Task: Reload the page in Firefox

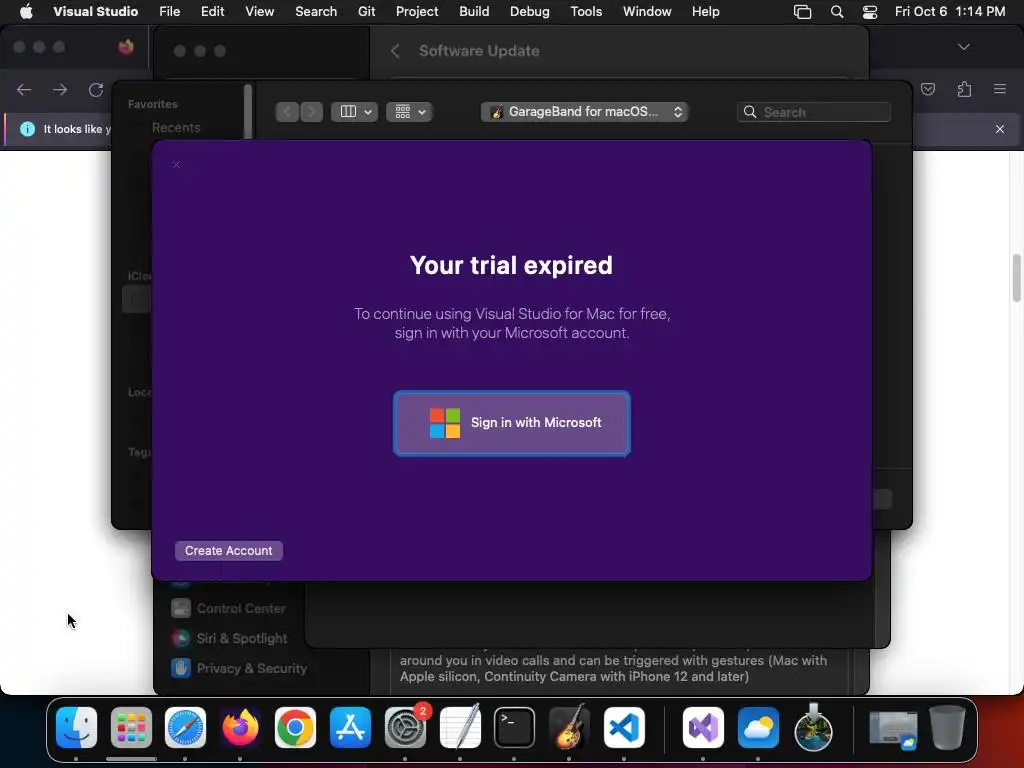Action: pos(96,89)
